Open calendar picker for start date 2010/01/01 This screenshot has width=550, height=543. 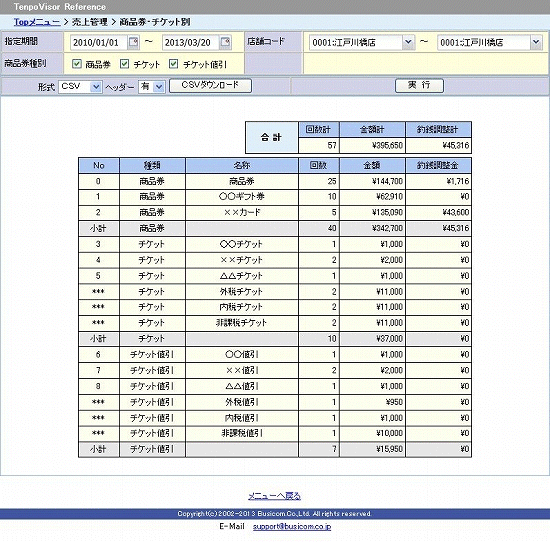[134, 42]
